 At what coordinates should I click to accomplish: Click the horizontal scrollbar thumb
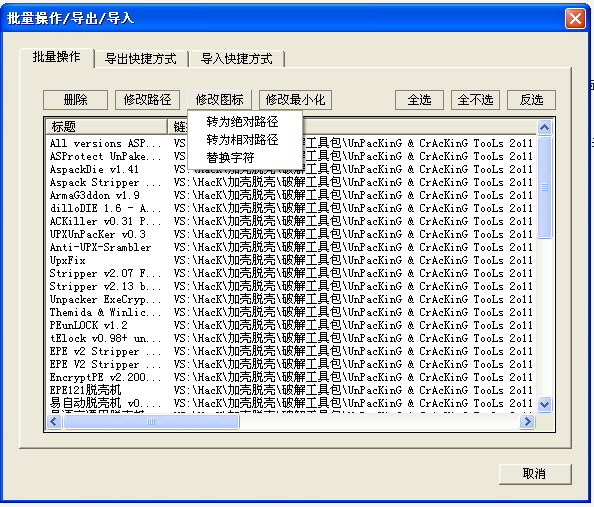(x=151, y=421)
